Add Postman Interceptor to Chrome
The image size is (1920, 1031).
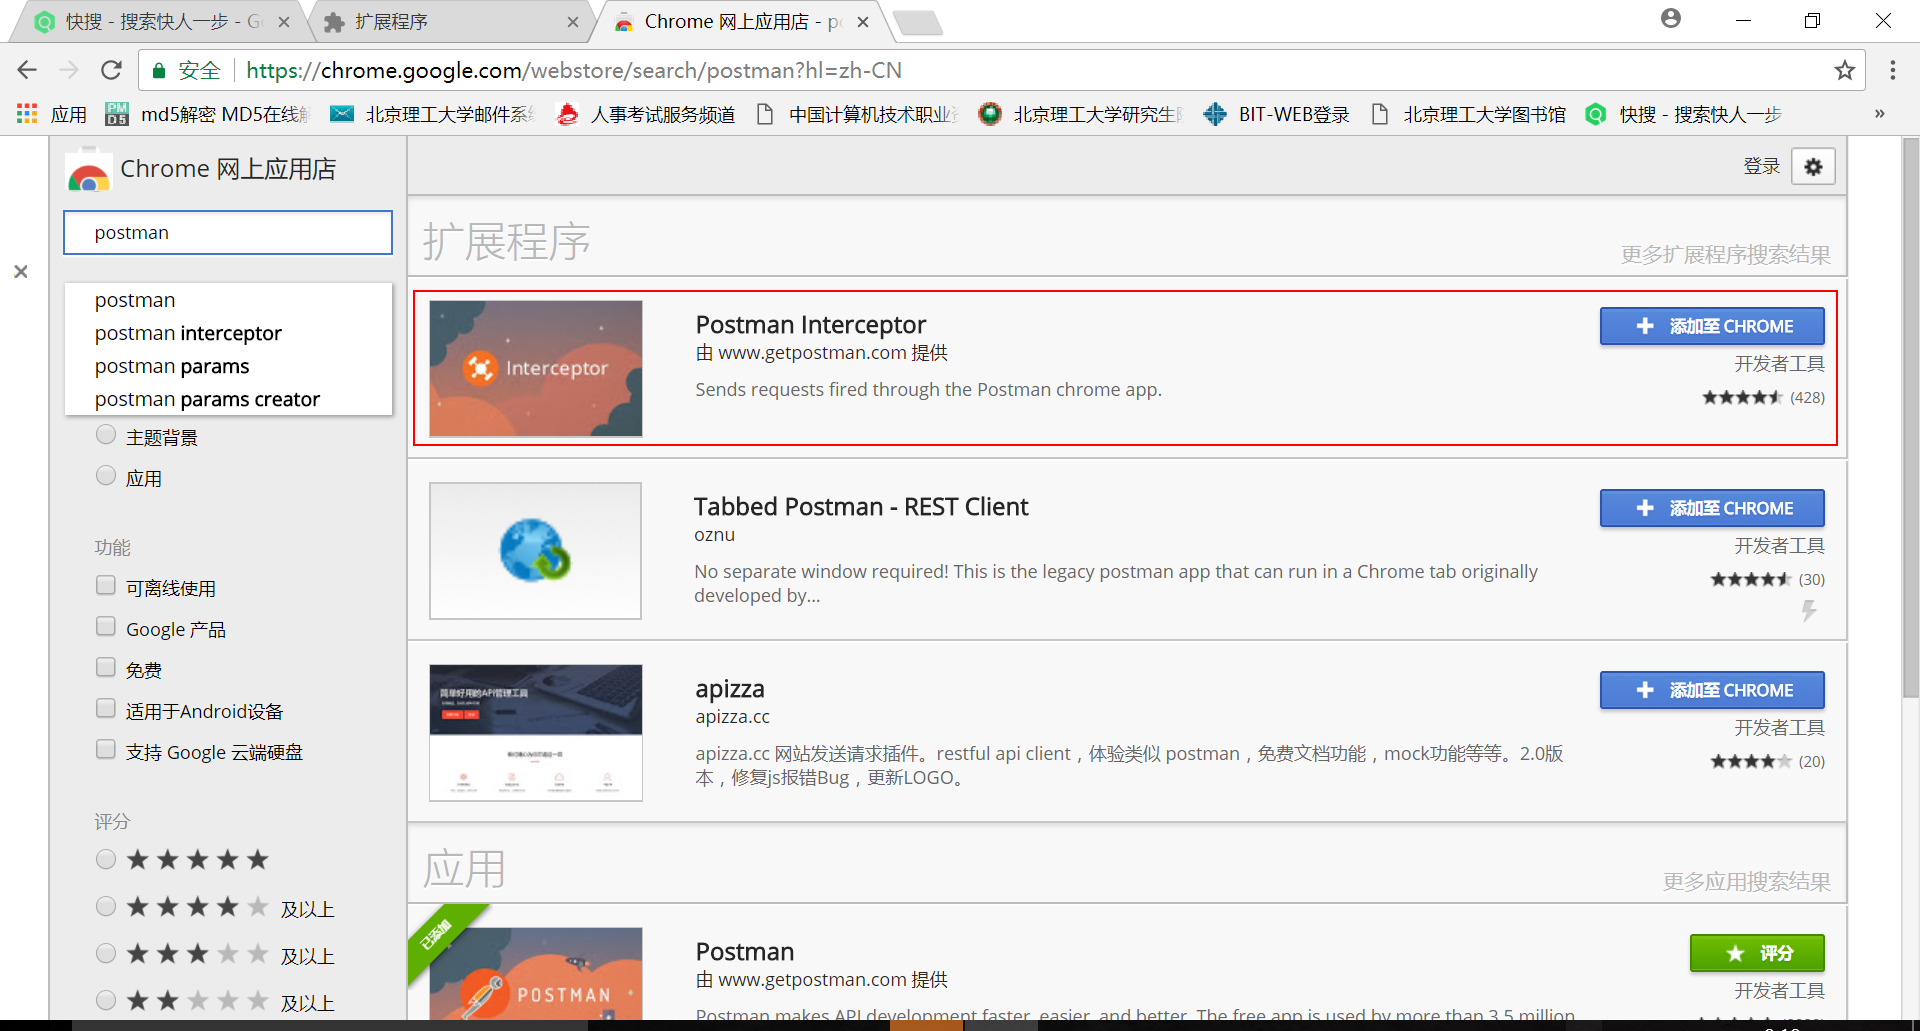[x=1712, y=326]
